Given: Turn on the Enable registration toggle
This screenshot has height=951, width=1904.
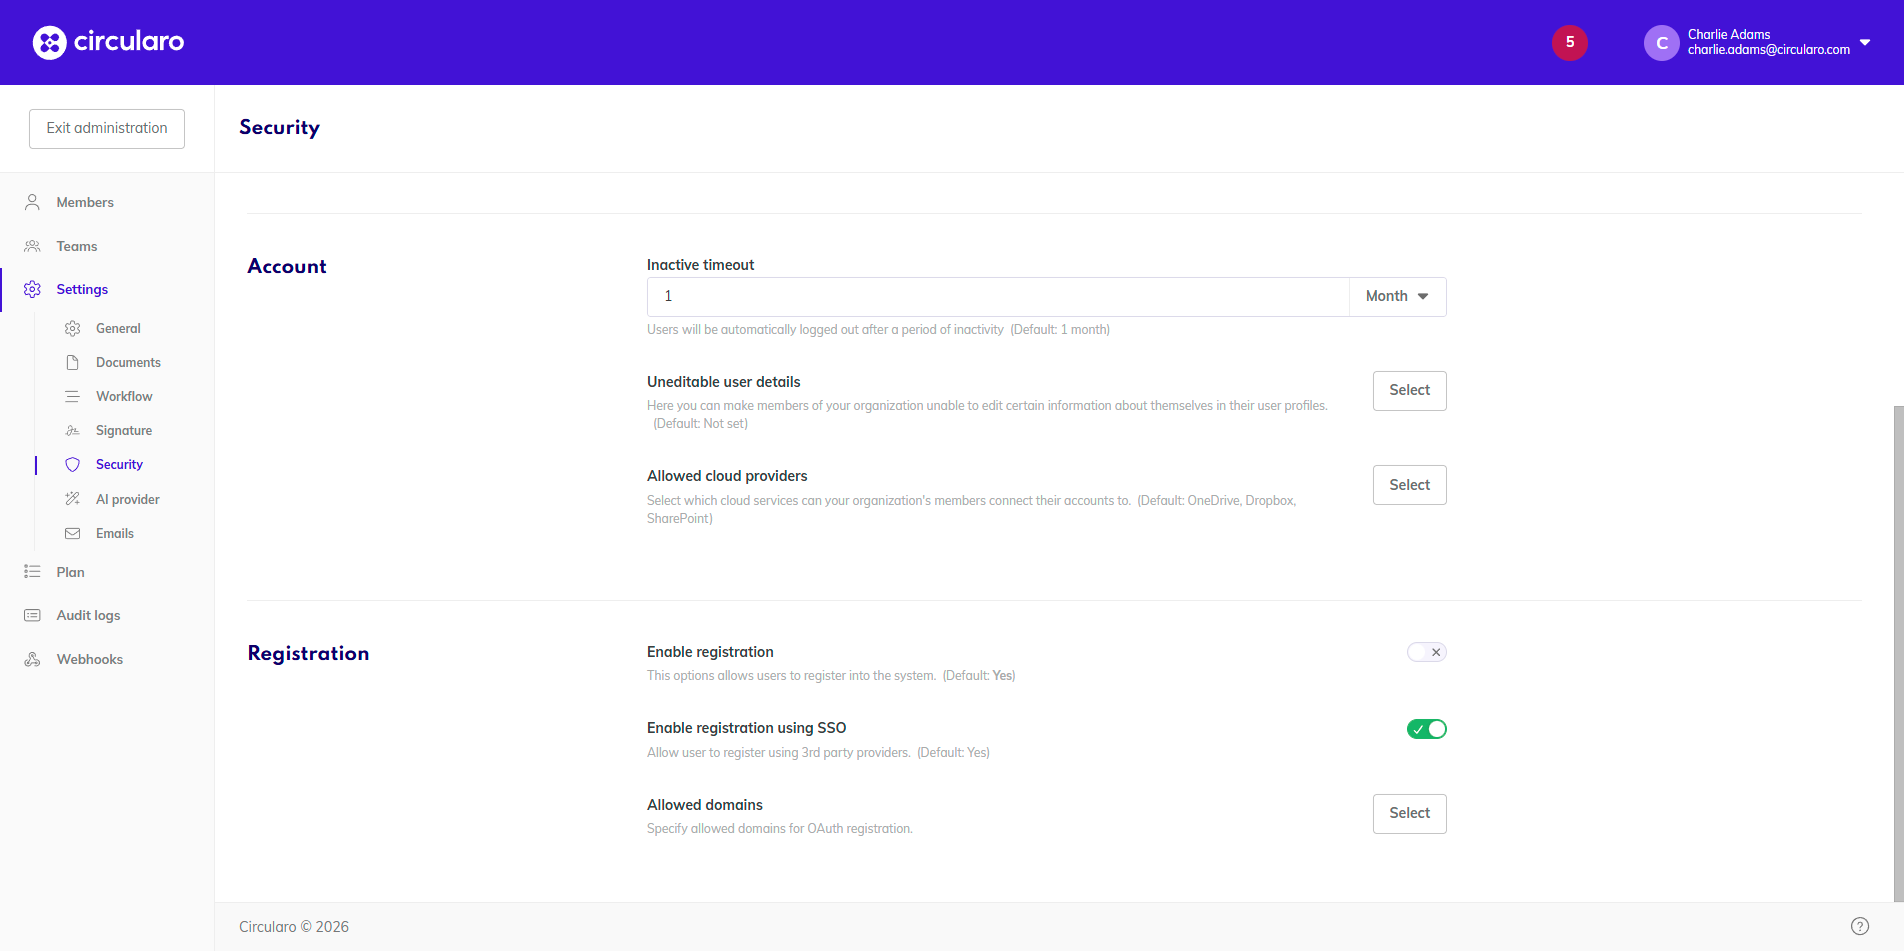Looking at the screenshot, I should point(1426,652).
